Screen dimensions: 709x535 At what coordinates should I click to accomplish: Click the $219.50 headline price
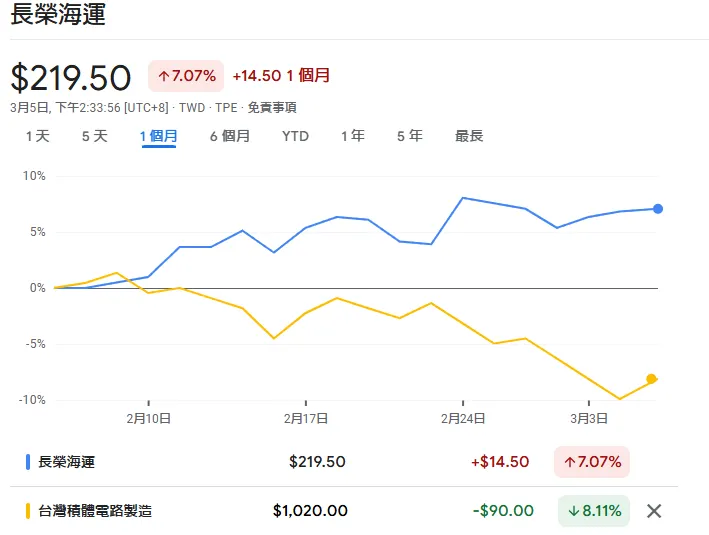click(x=71, y=78)
